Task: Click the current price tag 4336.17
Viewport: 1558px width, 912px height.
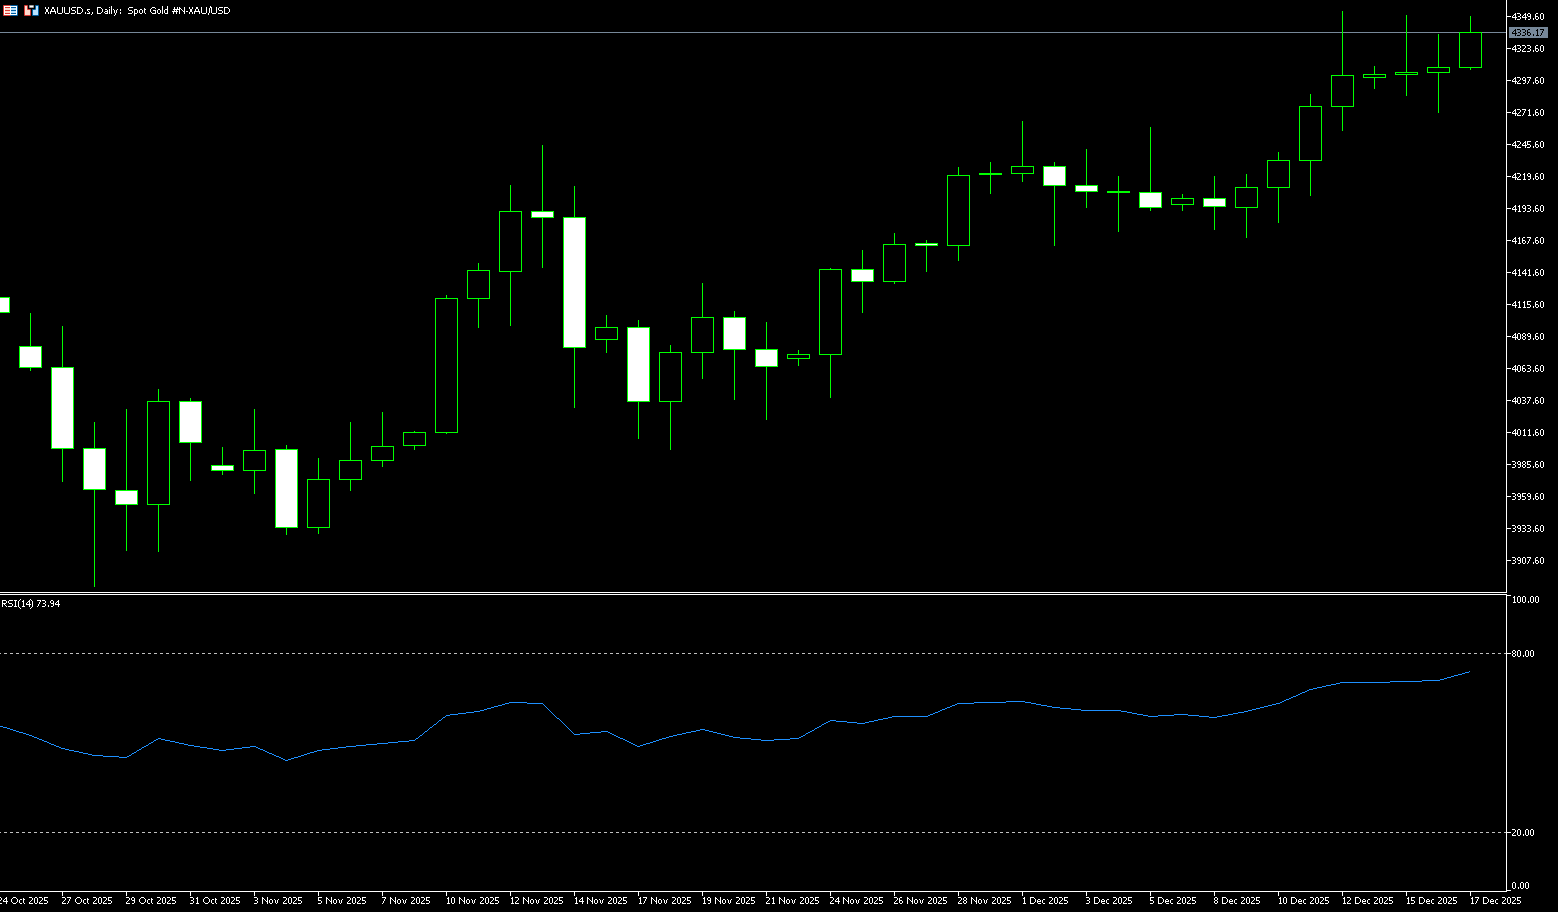Action: pos(1528,33)
